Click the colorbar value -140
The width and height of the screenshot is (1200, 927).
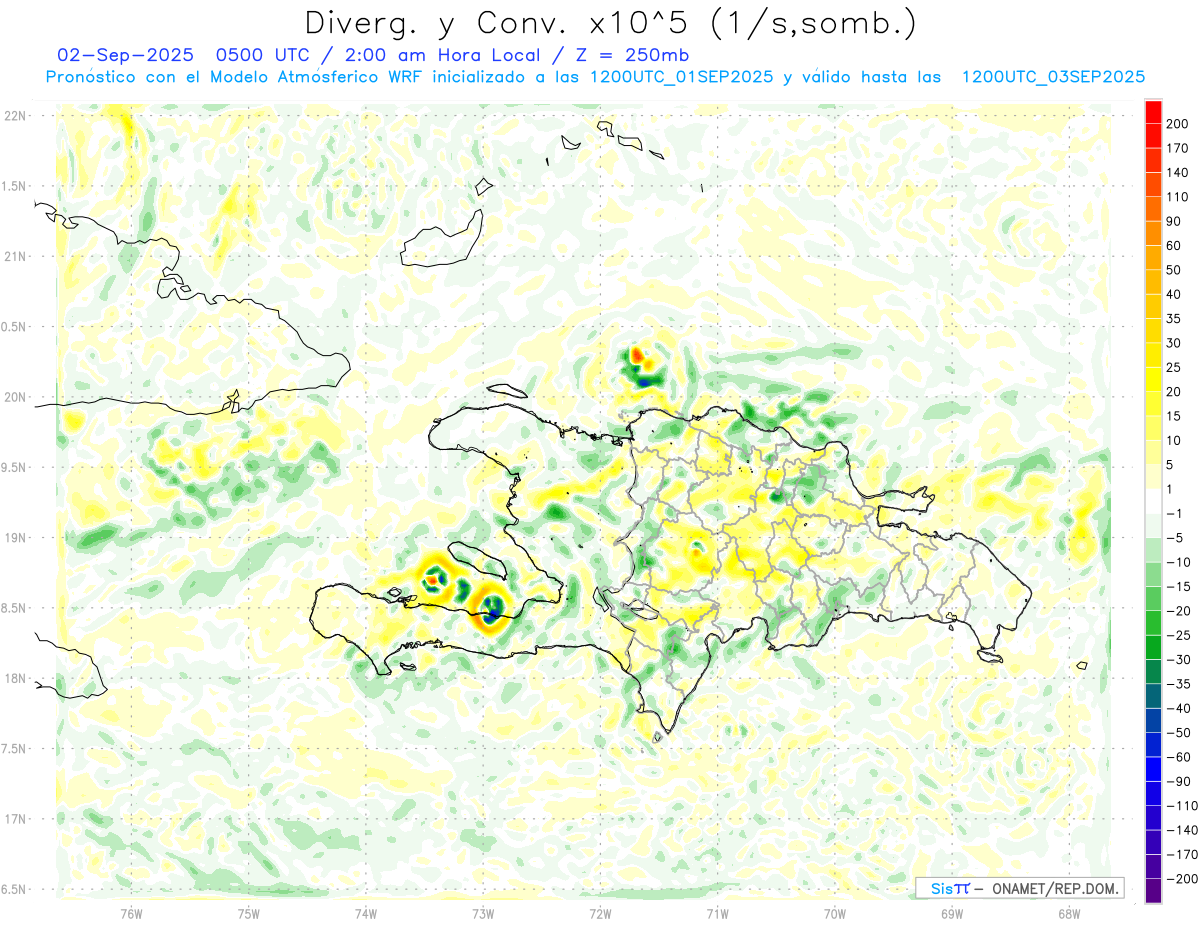pos(1181,831)
